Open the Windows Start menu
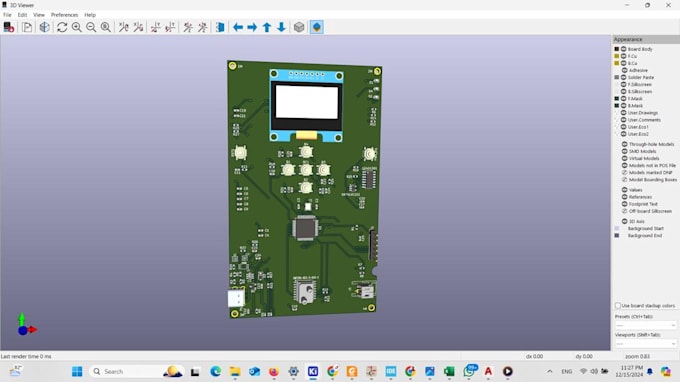The width and height of the screenshot is (680, 382). [x=77, y=371]
